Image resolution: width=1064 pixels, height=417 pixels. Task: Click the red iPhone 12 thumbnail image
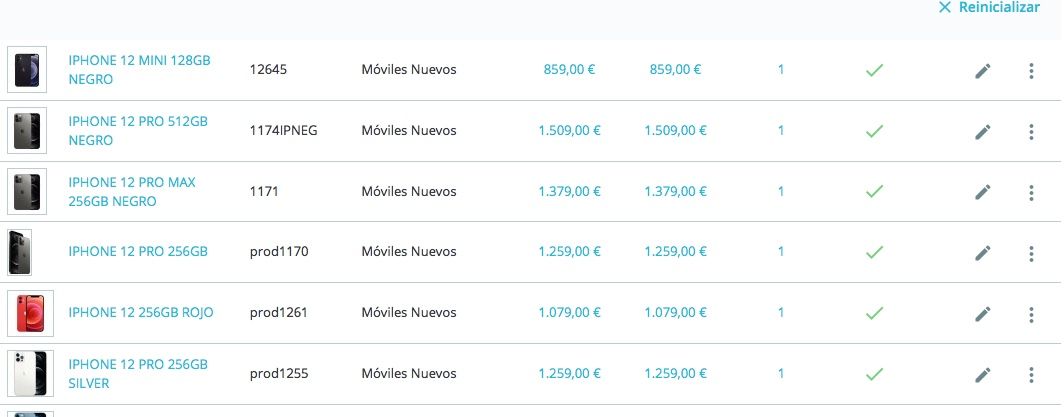(x=31, y=313)
